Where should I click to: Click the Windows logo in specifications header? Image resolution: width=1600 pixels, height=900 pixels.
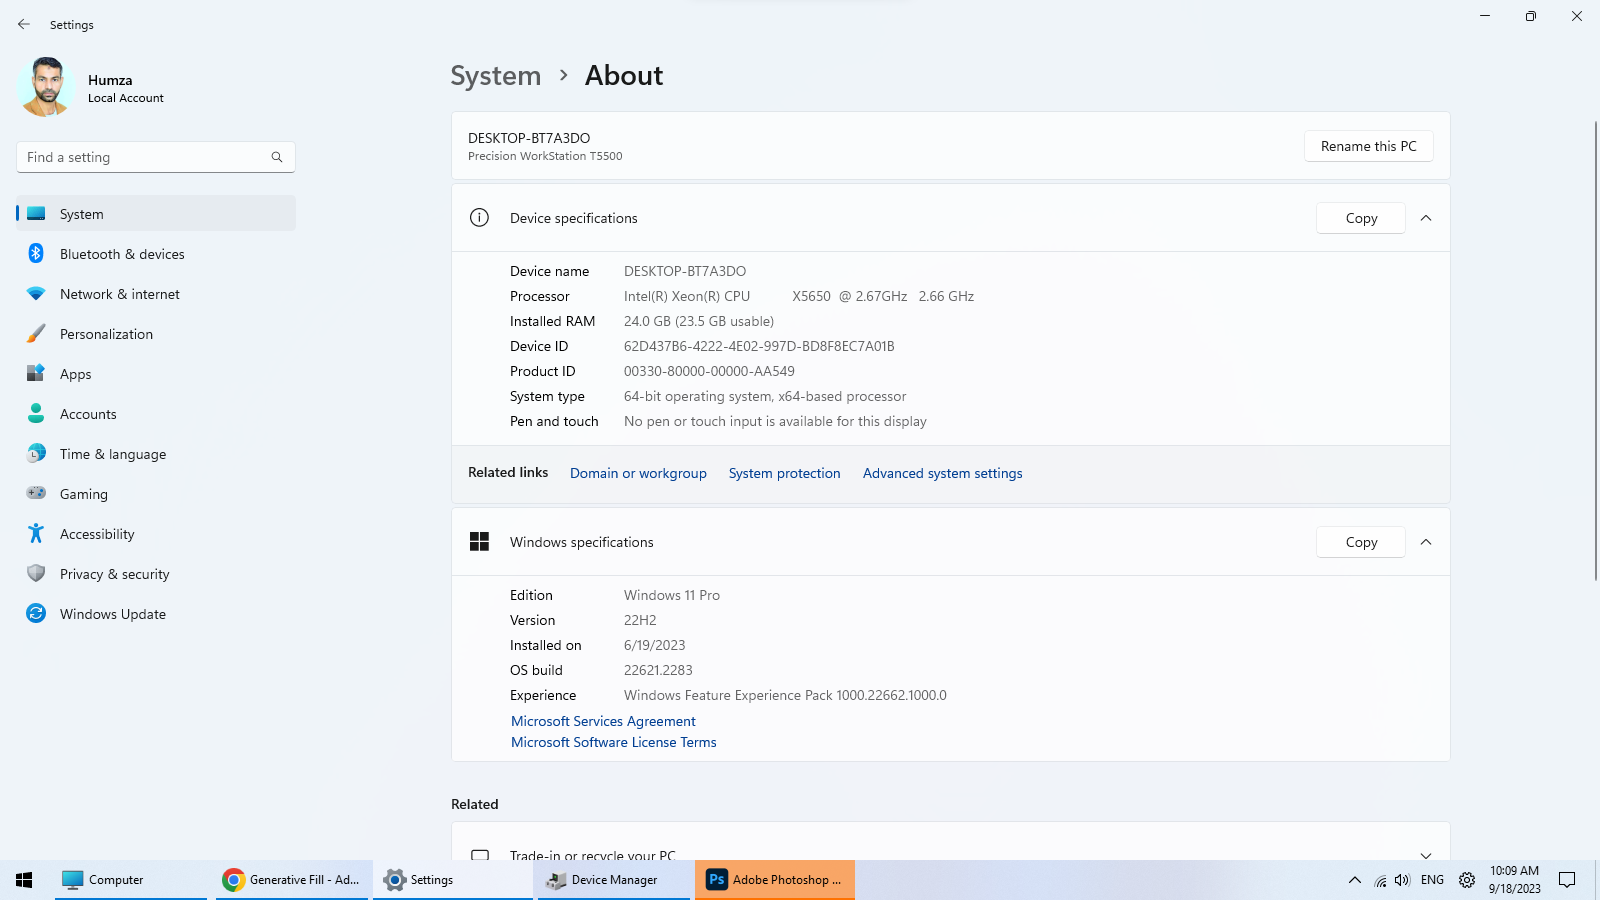coord(479,542)
